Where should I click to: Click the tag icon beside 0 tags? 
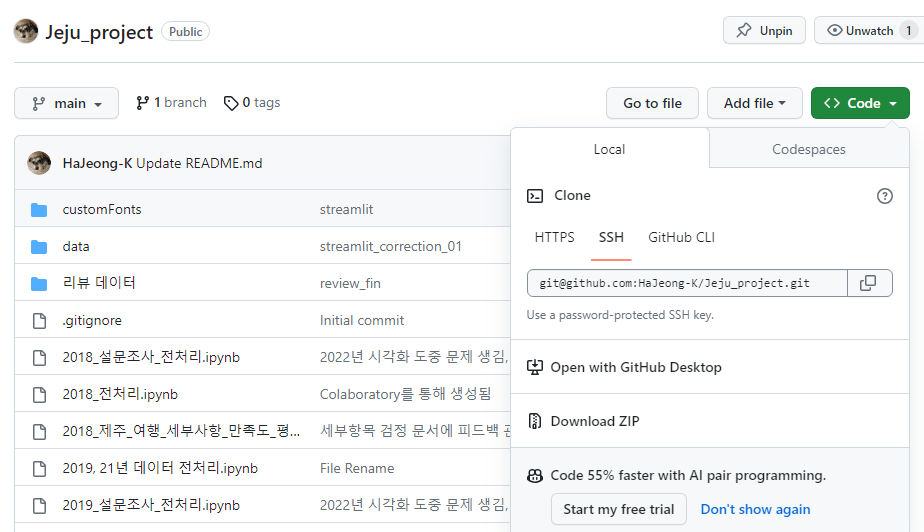click(230, 103)
